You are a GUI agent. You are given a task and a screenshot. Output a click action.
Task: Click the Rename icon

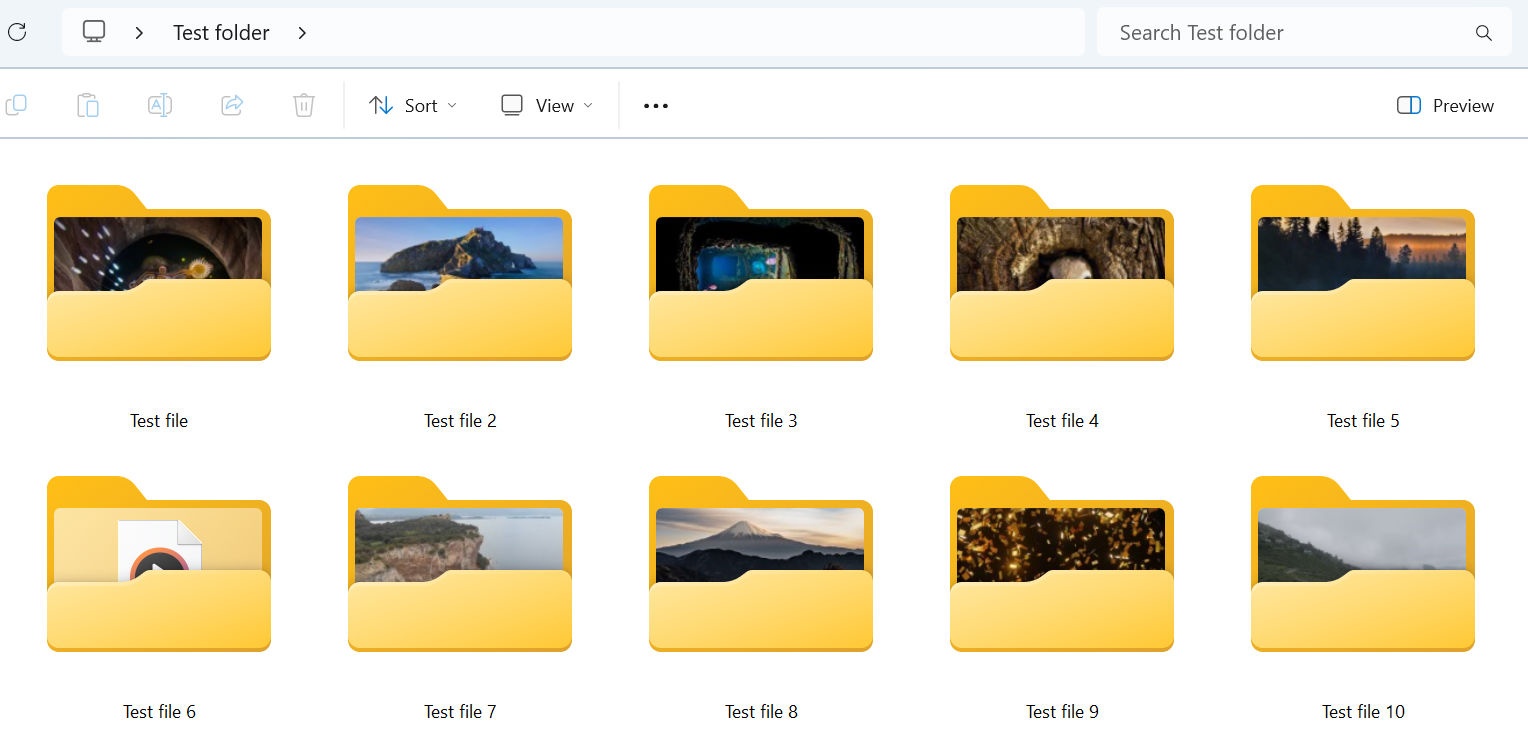pyautogui.click(x=160, y=105)
